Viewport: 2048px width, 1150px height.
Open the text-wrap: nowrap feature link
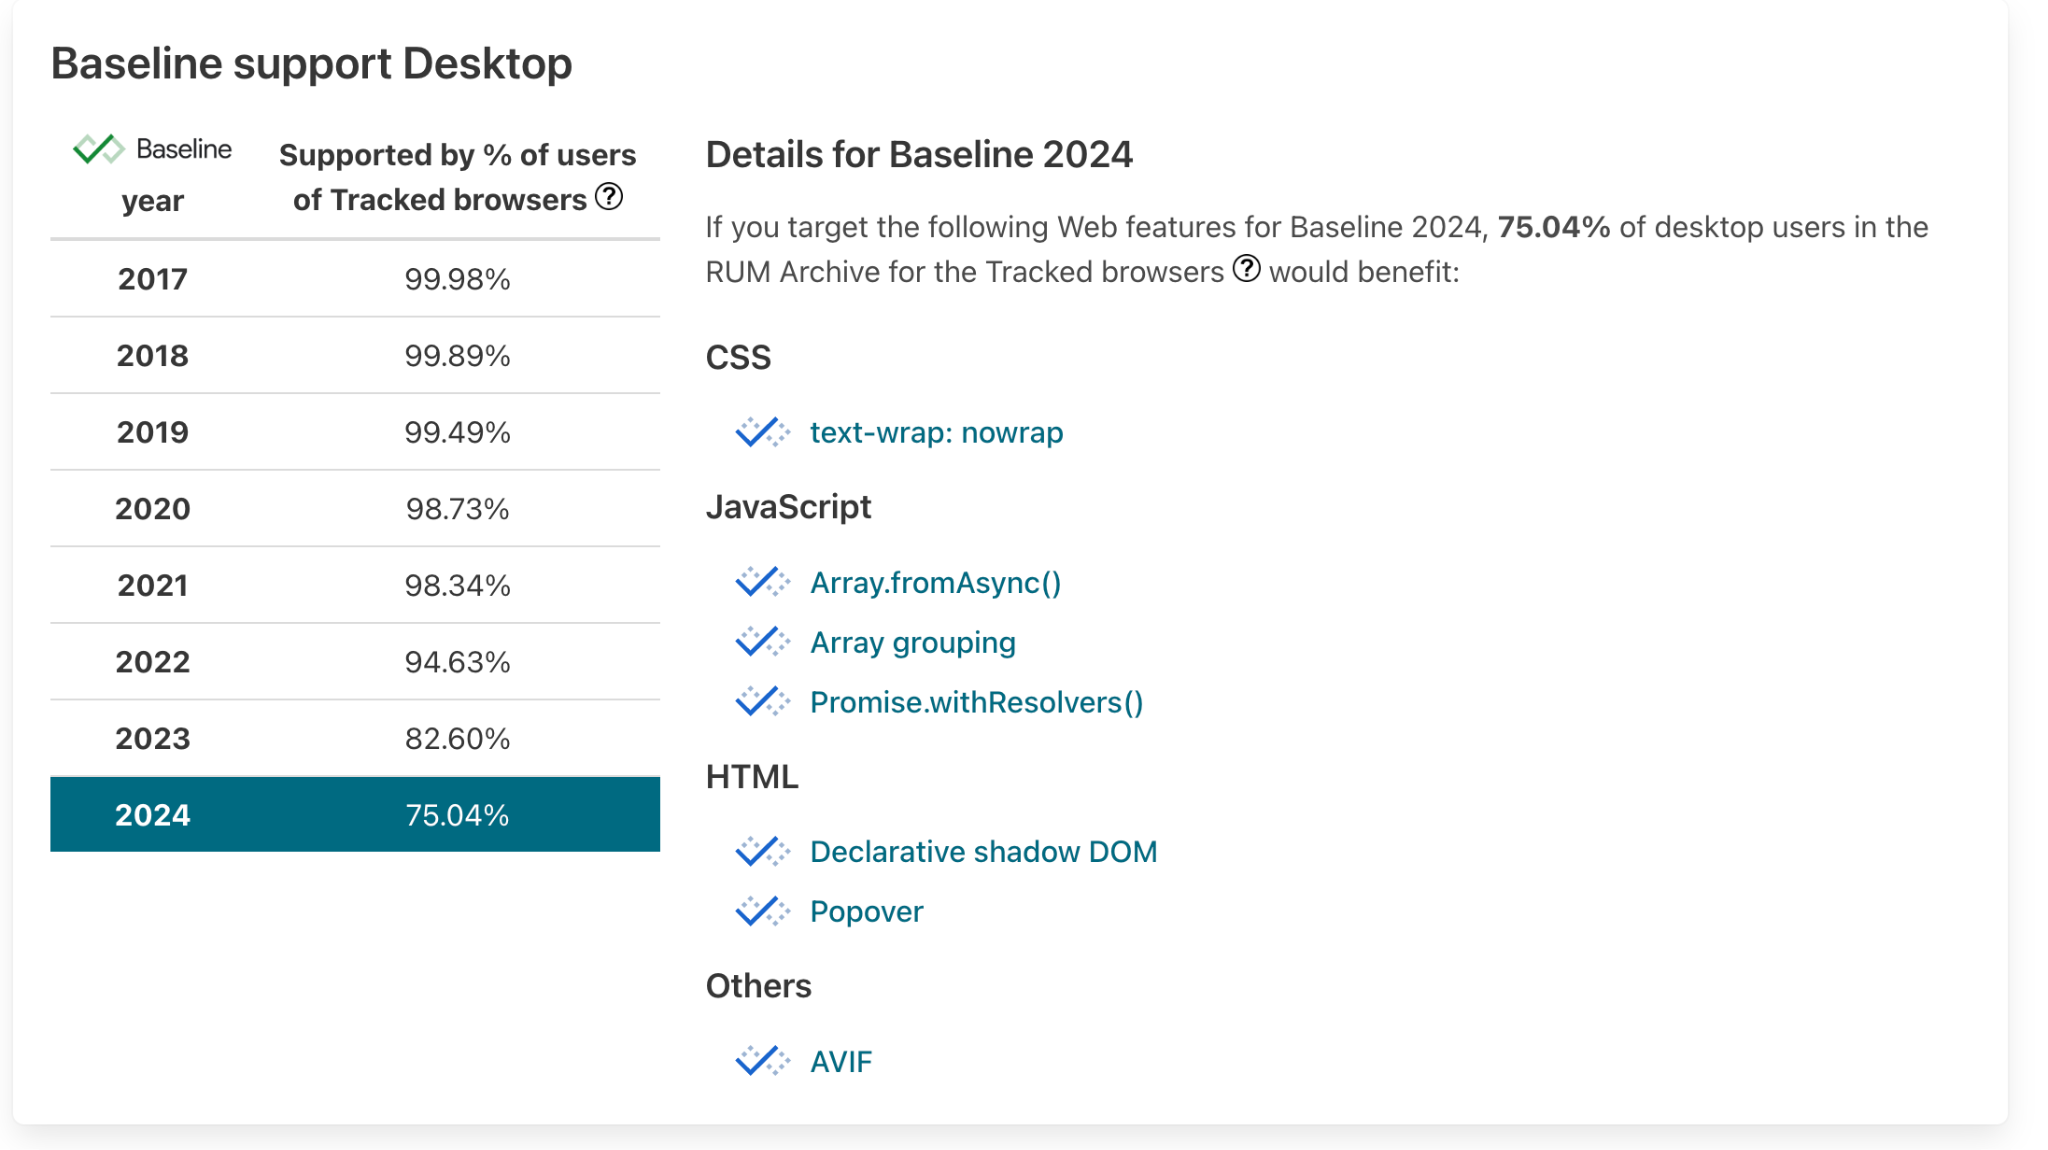click(935, 432)
